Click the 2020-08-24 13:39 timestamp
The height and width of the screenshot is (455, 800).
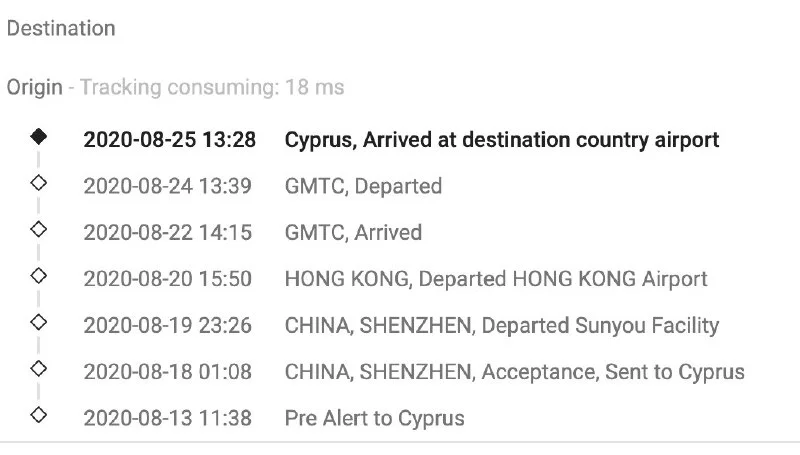coord(168,186)
